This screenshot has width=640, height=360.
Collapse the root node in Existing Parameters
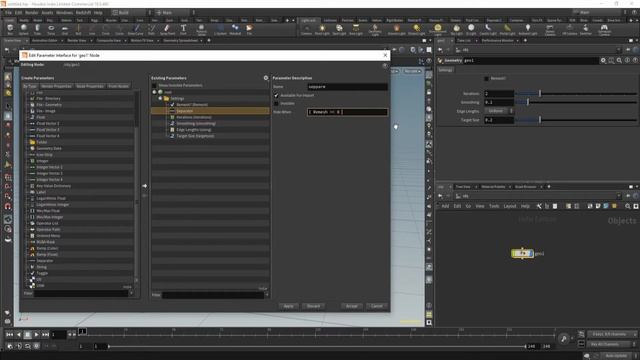pyautogui.click(x=154, y=92)
